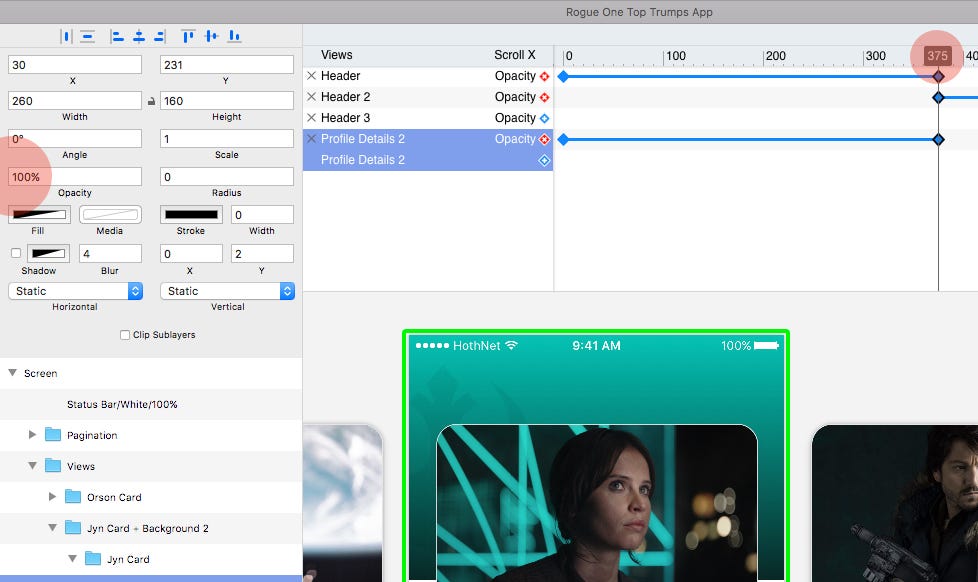The image size is (978, 582).
Task: Add driver property on lower Profile Details 2 row
Action: tap(545, 160)
